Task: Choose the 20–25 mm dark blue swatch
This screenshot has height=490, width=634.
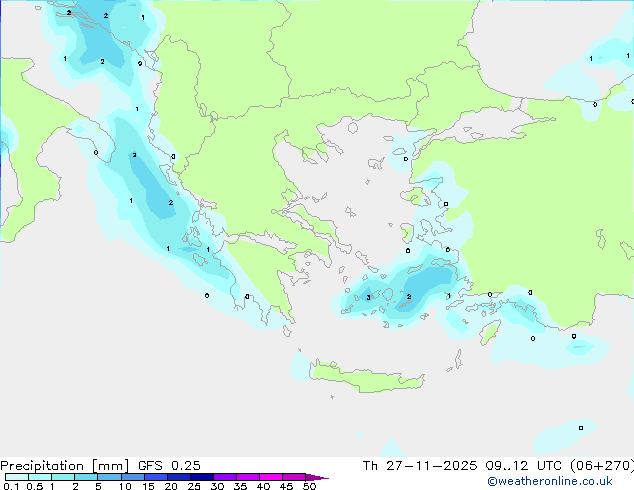Action: point(178,477)
